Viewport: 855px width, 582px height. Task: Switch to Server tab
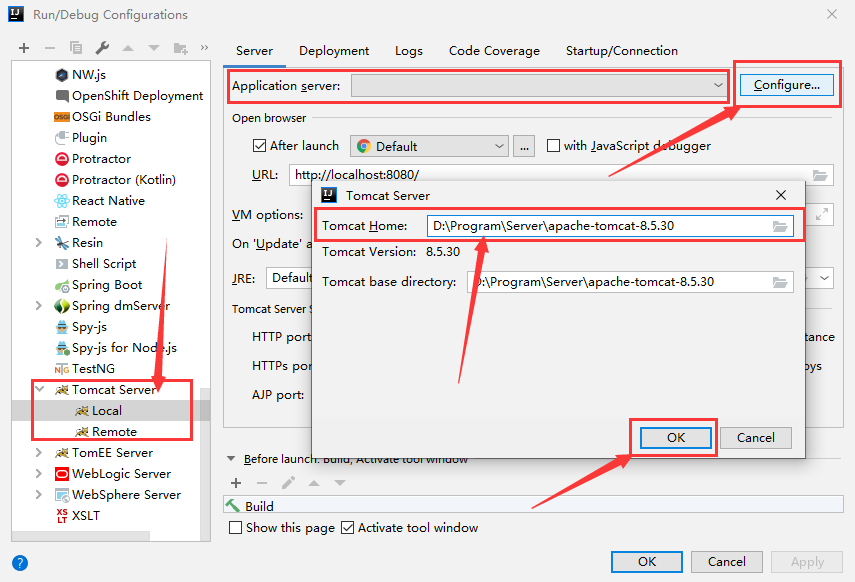point(254,51)
